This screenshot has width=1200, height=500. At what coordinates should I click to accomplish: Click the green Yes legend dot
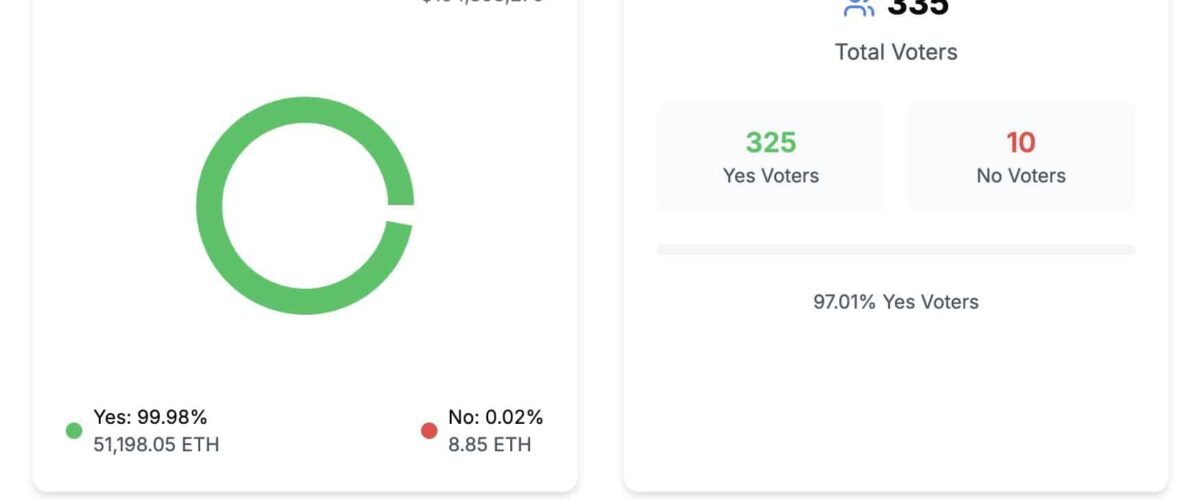[x=74, y=431]
